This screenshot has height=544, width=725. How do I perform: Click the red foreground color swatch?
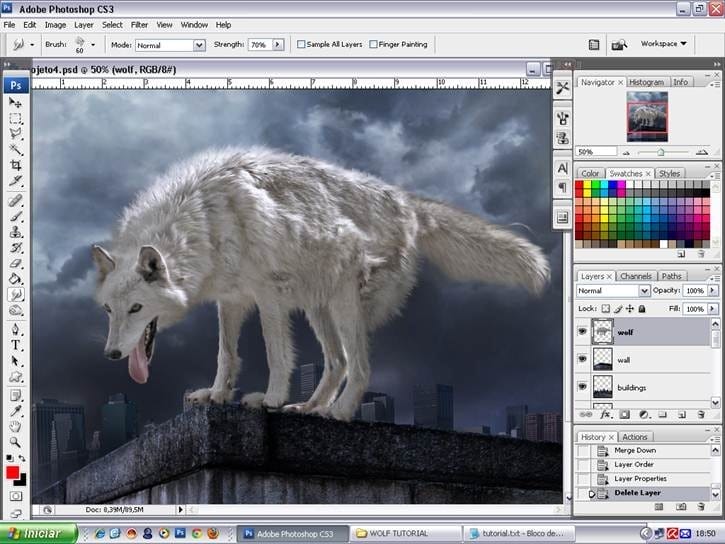coord(12,472)
